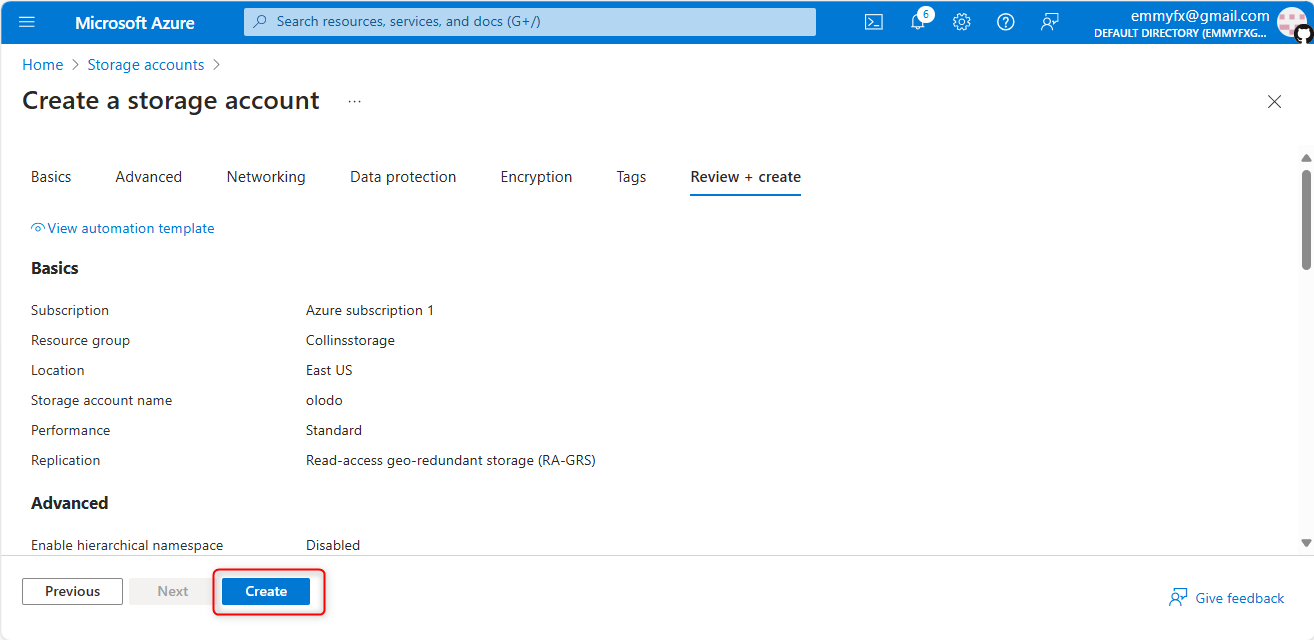Click the 'Storage account name' label

tap(101, 400)
